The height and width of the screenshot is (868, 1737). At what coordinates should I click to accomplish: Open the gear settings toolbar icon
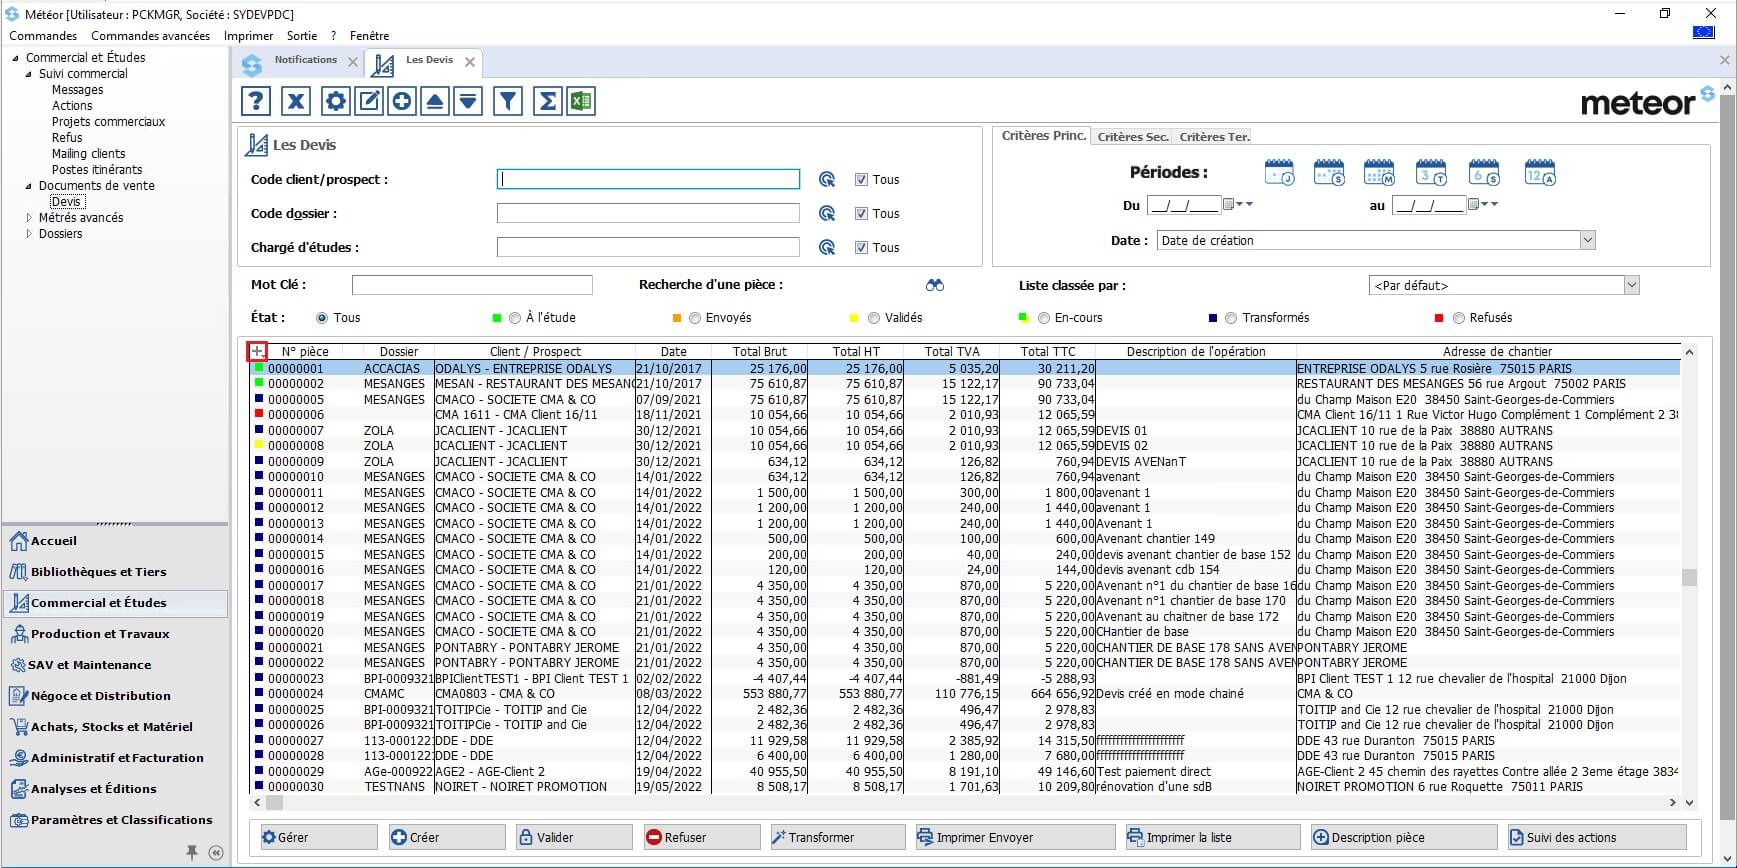[x=335, y=101]
